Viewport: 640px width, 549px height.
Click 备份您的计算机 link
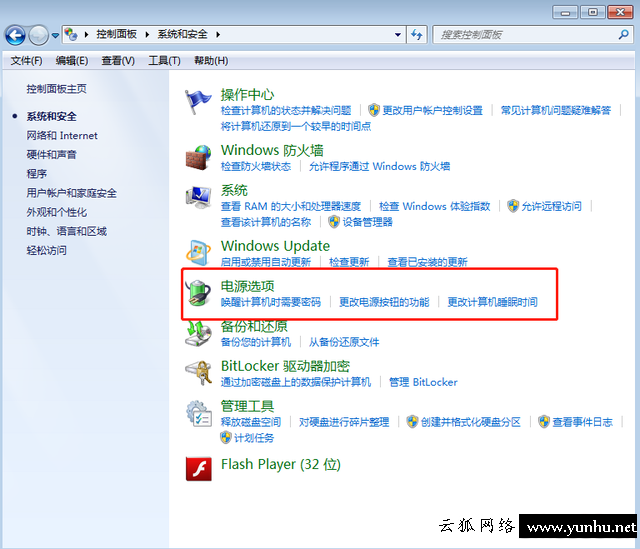tap(256, 342)
